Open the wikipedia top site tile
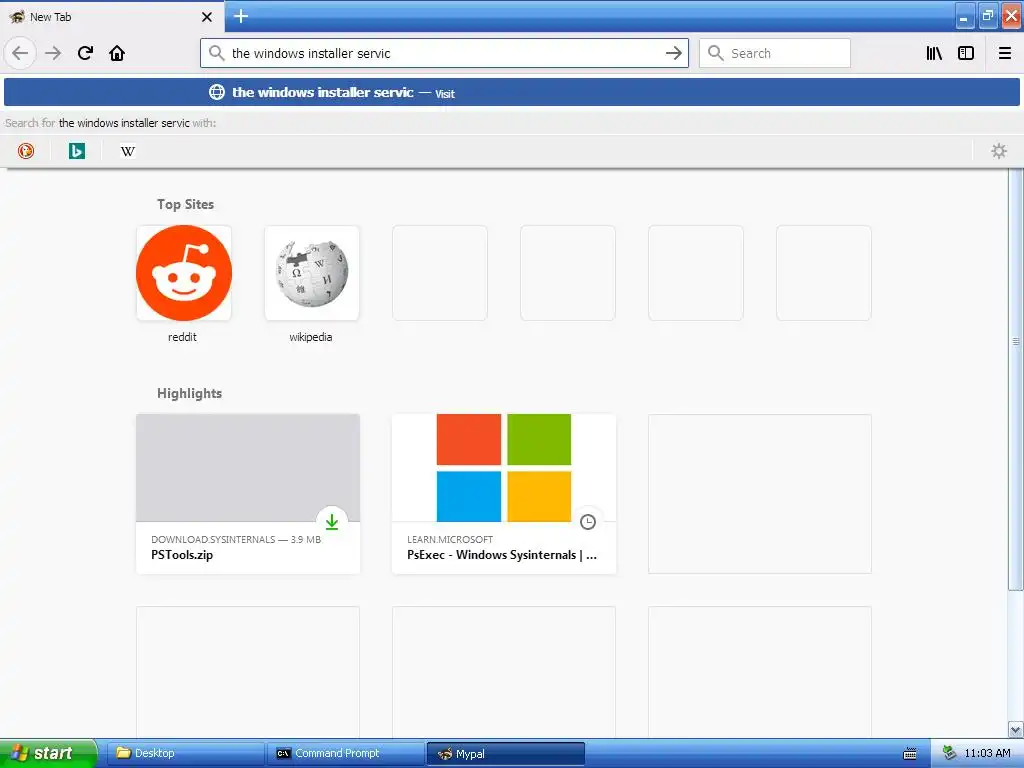This screenshot has width=1024, height=768. point(312,273)
